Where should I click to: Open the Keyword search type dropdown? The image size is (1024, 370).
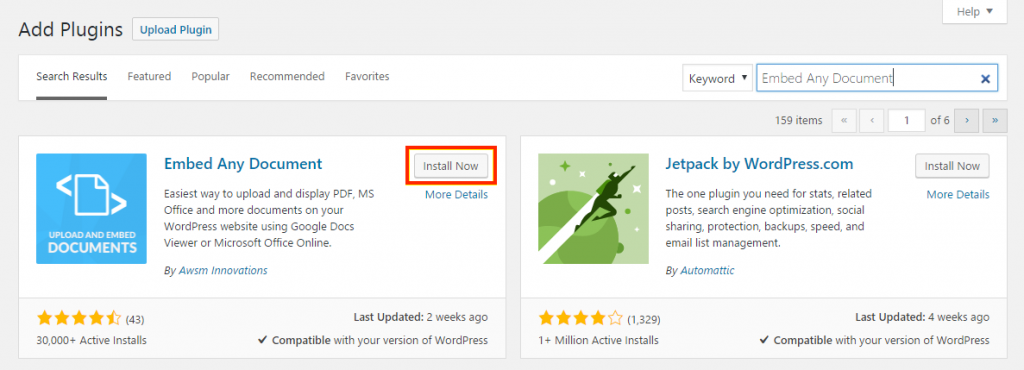pos(718,78)
